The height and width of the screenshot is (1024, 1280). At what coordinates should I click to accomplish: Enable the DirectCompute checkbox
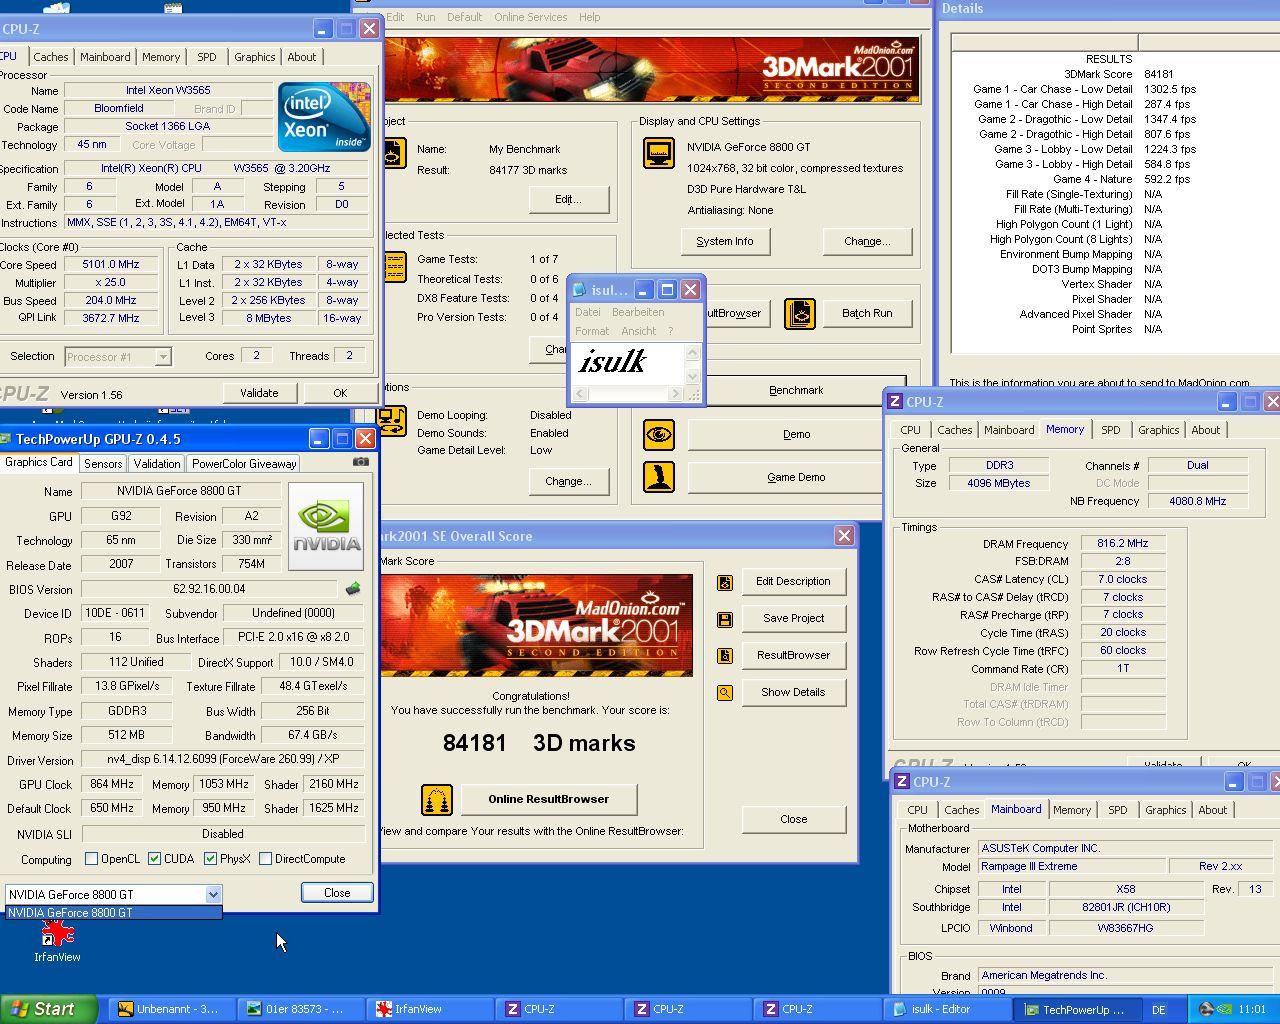tap(265, 859)
